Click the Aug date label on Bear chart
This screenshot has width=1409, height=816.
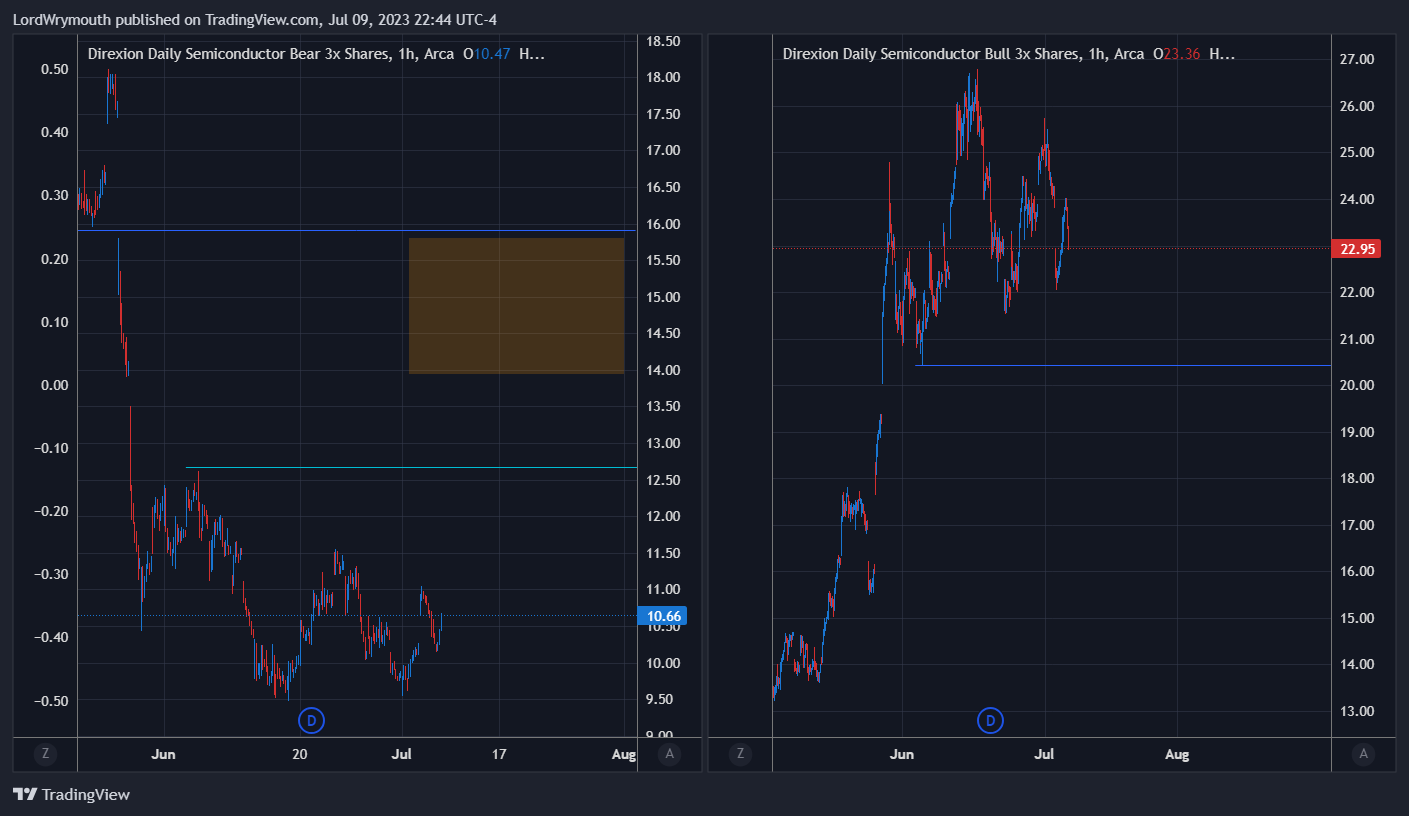623,754
